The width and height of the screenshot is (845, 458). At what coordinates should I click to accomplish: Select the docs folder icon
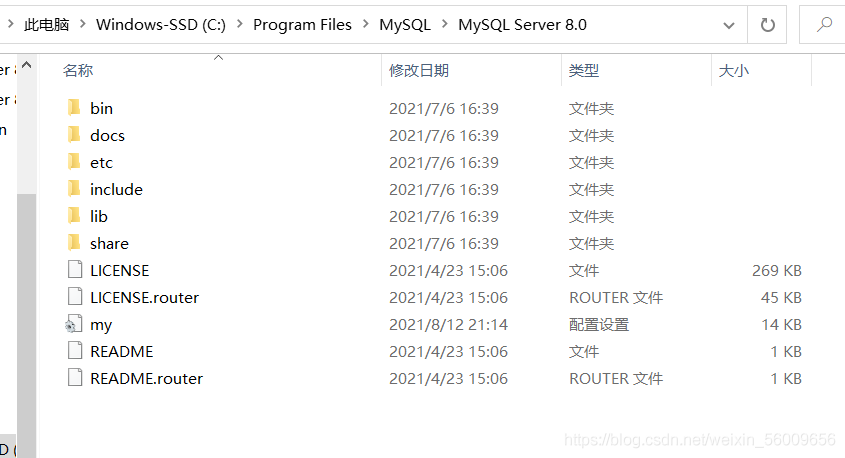[x=74, y=135]
